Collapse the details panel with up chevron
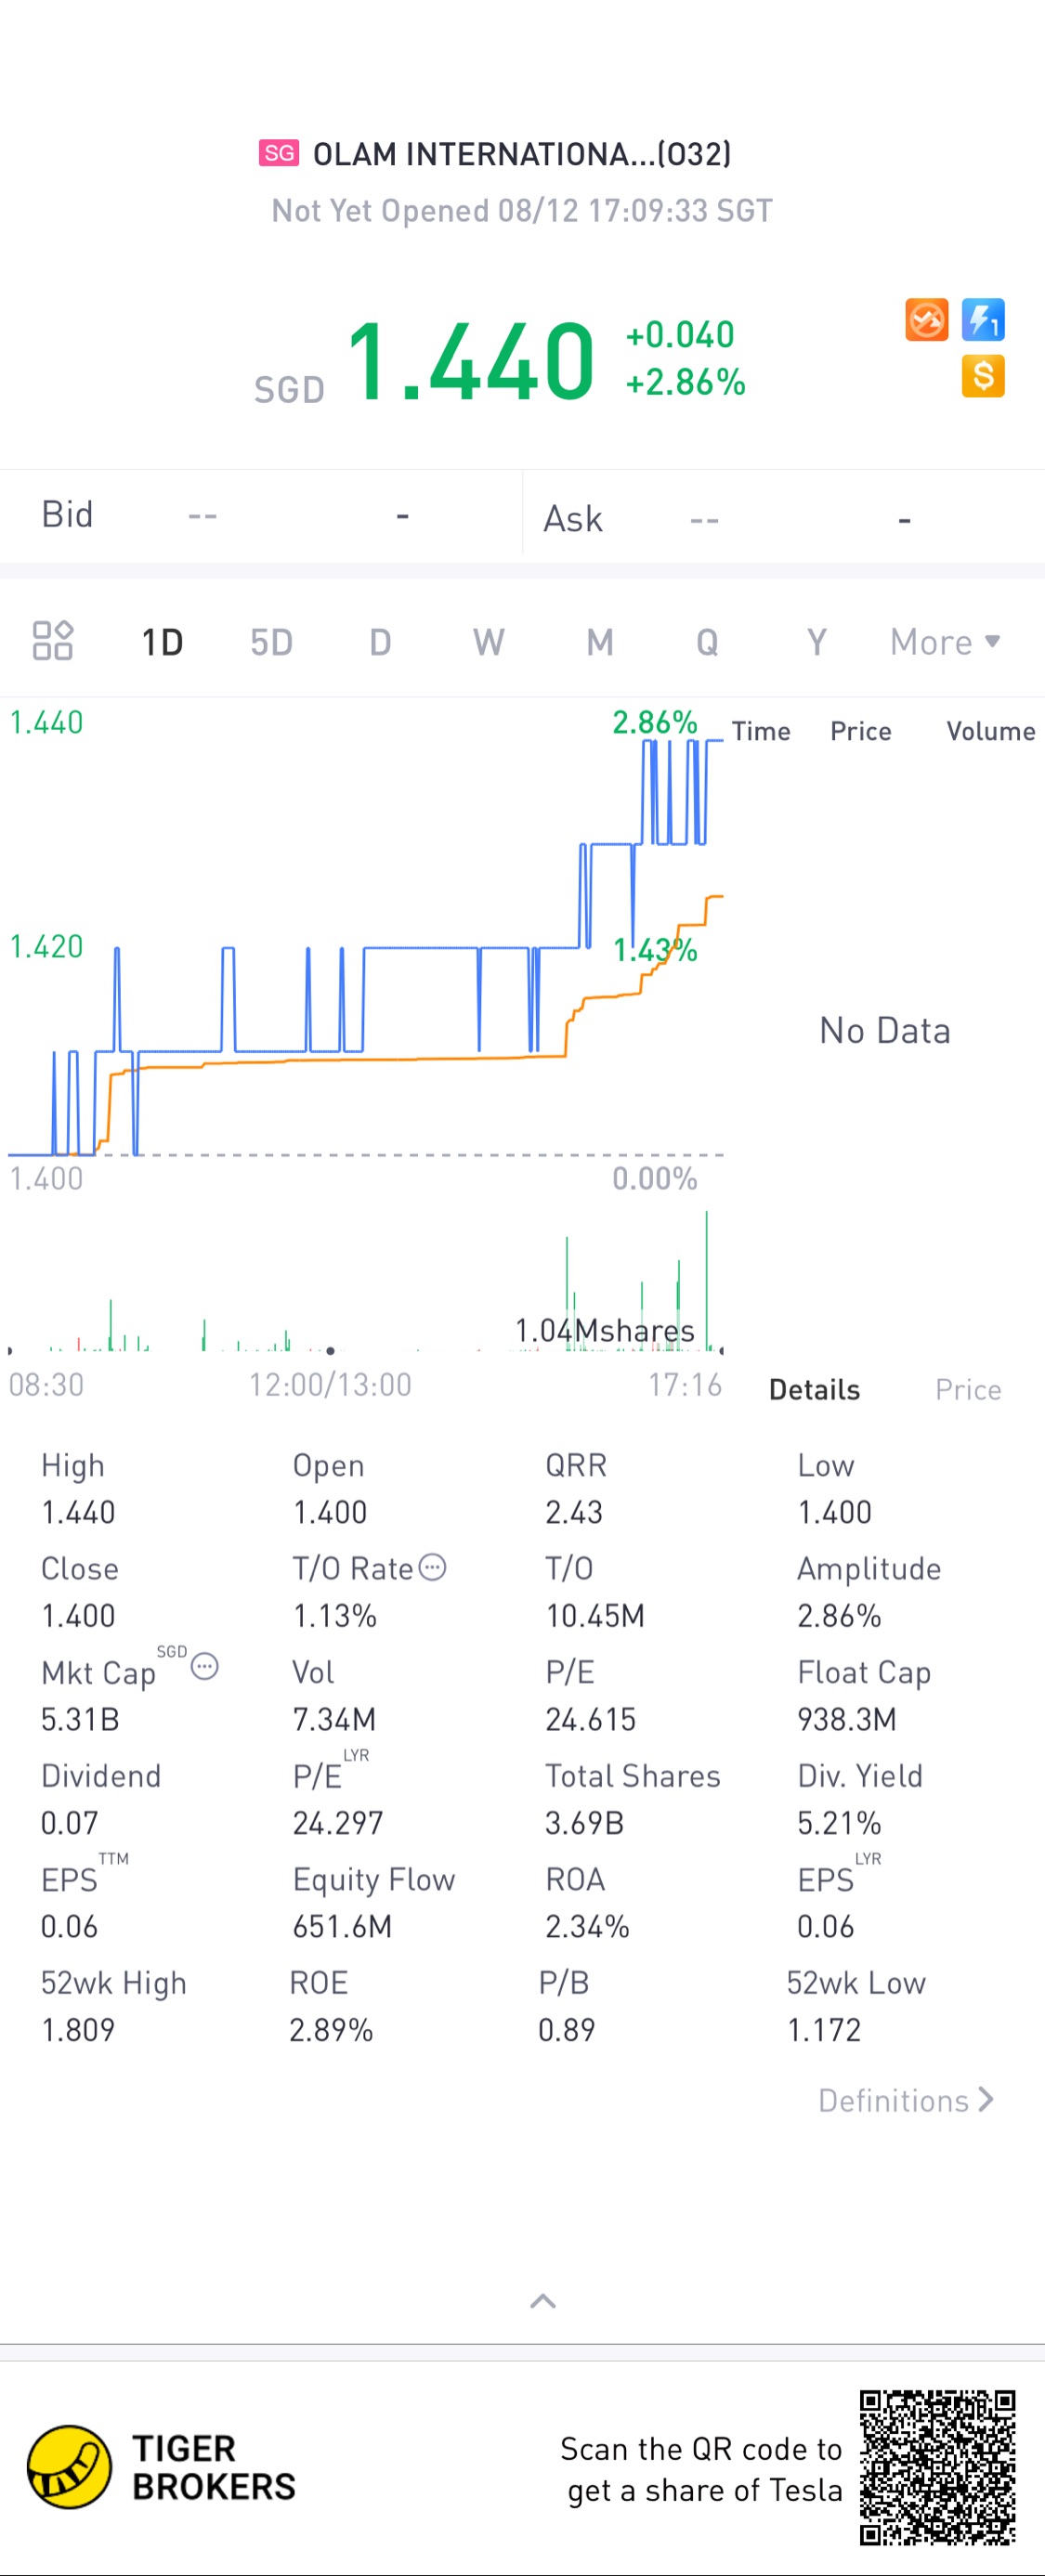 [543, 2301]
